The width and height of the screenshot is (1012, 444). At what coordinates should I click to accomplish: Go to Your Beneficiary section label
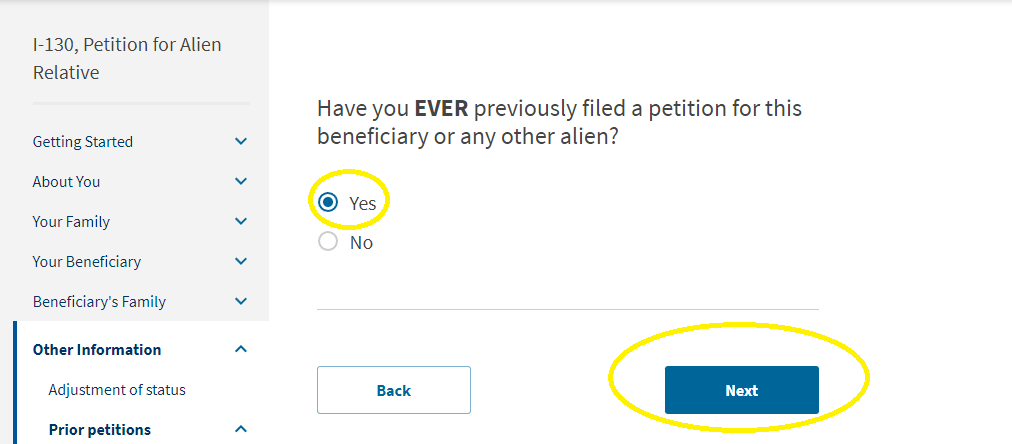click(x=86, y=261)
